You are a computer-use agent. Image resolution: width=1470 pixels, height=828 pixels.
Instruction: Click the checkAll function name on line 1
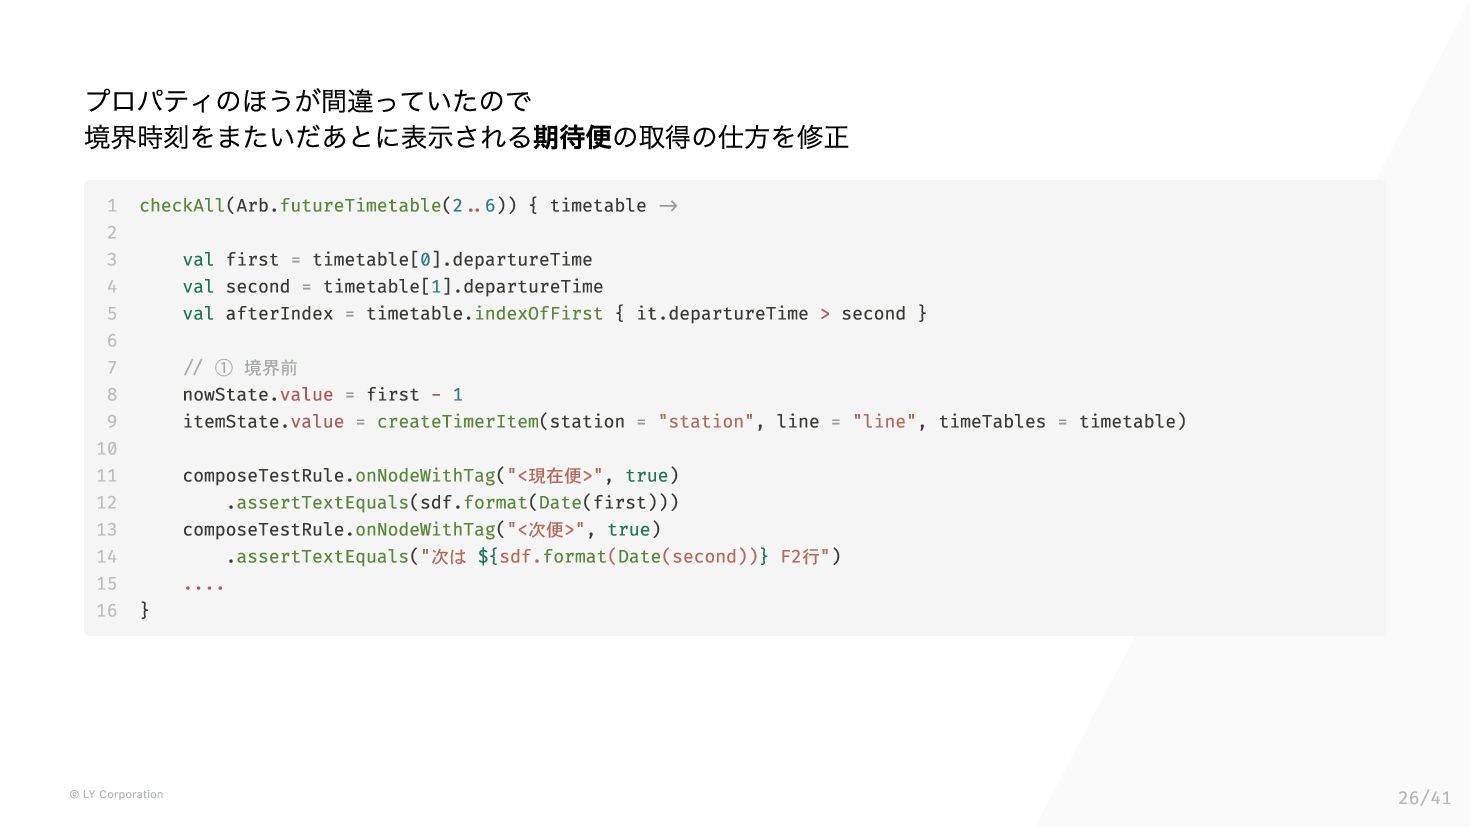(182, 205)
